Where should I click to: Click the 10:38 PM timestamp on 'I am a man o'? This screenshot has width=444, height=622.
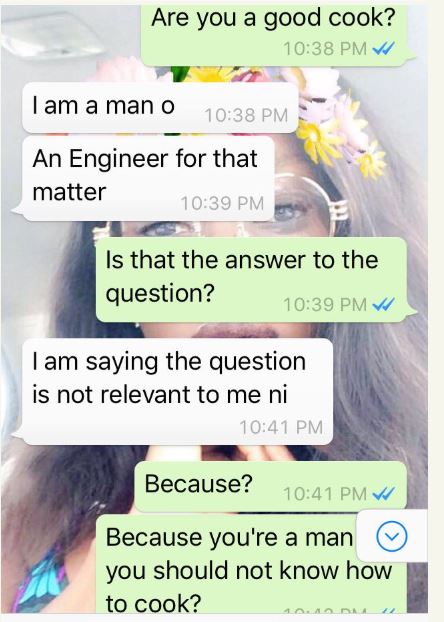[x=246, y=115]
